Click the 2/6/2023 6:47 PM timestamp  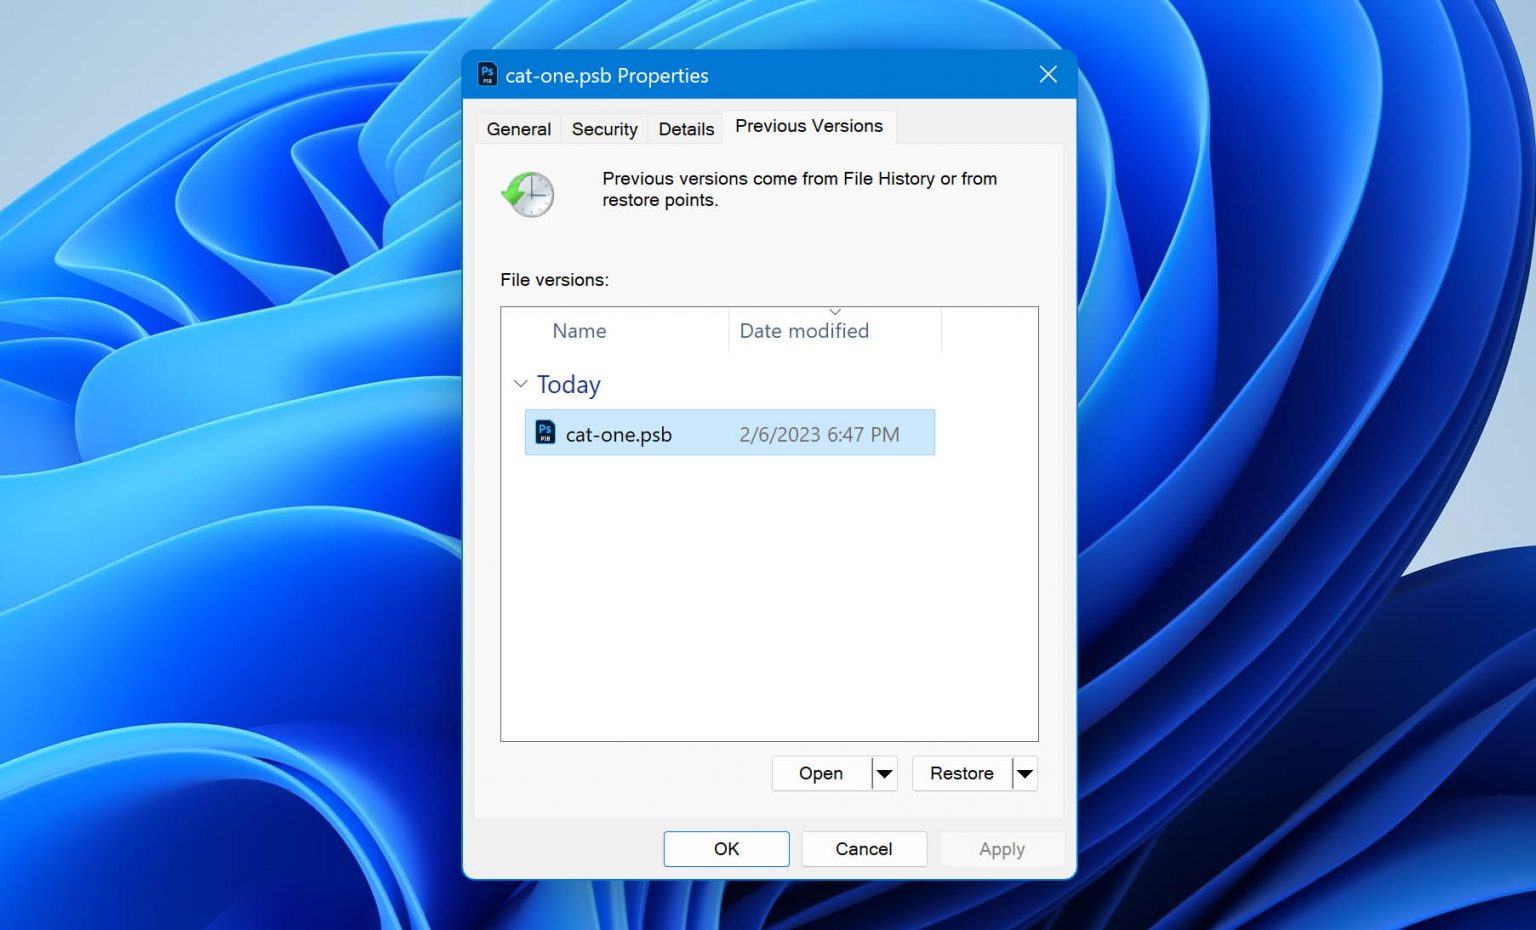tap(820, 433)
